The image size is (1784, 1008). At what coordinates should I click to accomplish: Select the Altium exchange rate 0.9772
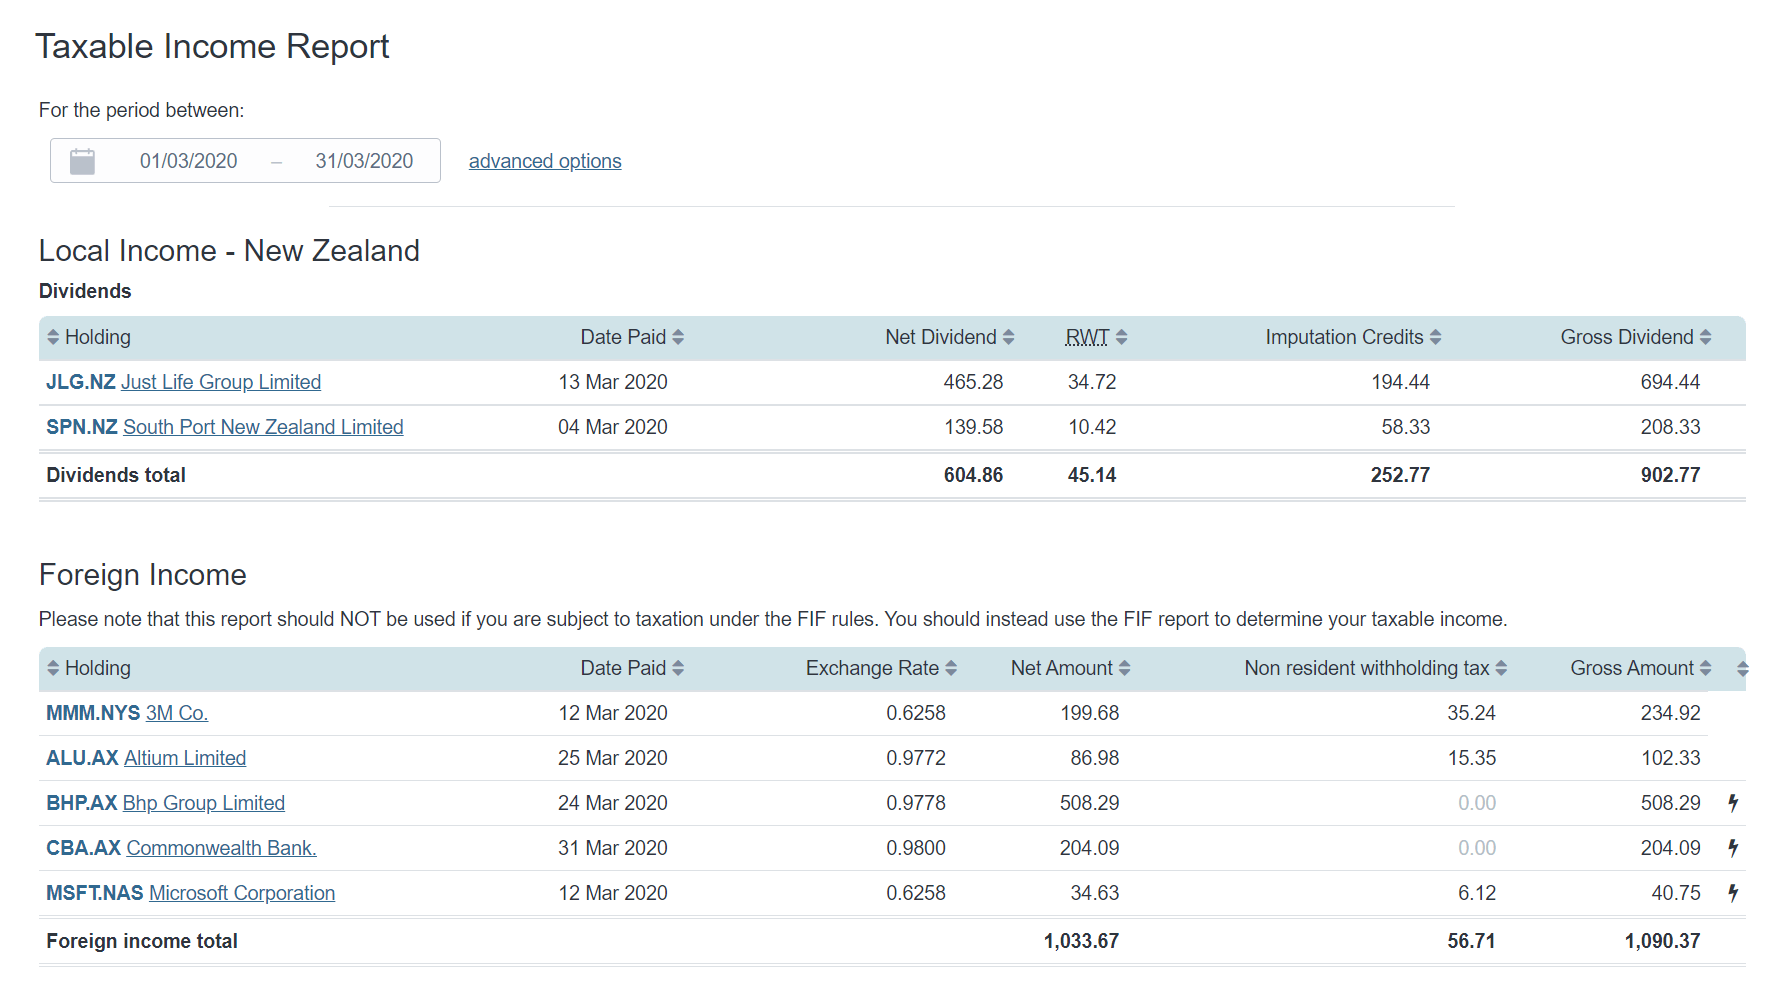pyautogui.click(x=916, y=758)
